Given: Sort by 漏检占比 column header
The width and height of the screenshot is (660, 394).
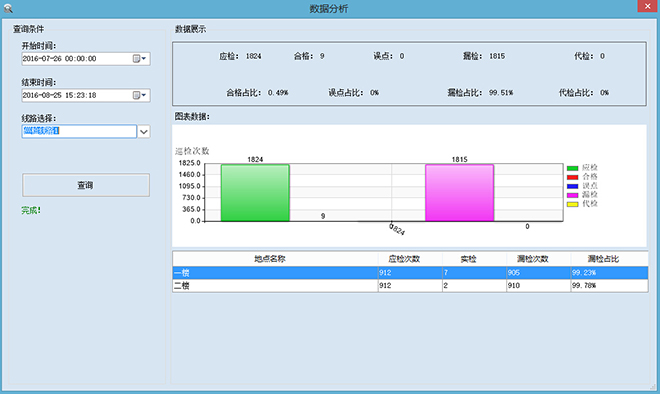Looking at the screenshot, I should click(609, 259).
